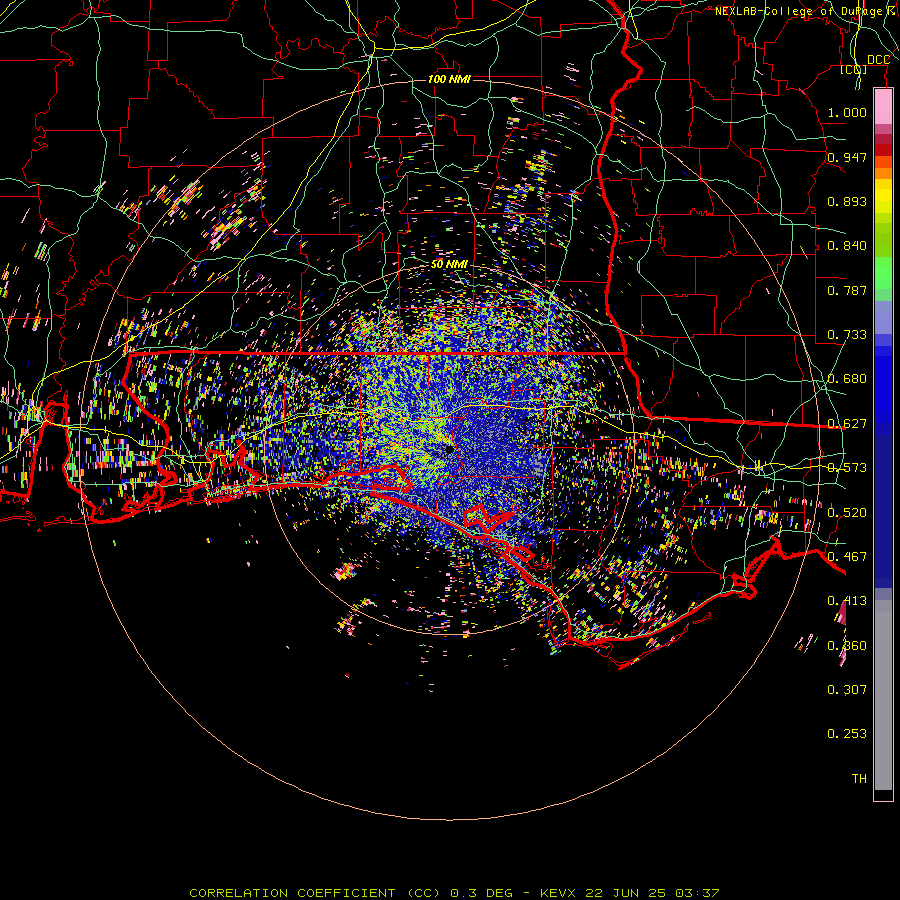900x900 pixels.
Task: Click the 0.893 color scale value
Action: tap(847, 201)
